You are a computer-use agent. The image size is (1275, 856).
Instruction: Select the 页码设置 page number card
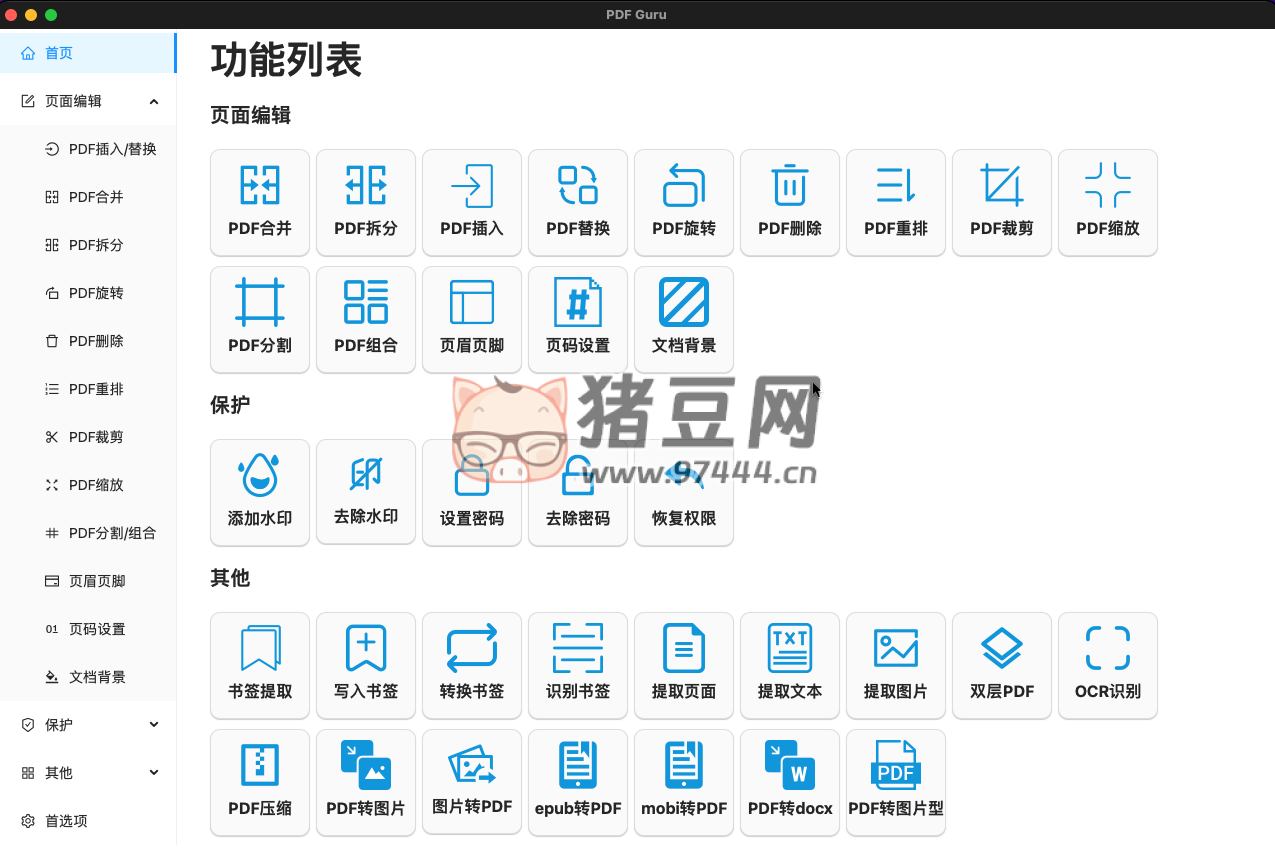coord(578,320)
